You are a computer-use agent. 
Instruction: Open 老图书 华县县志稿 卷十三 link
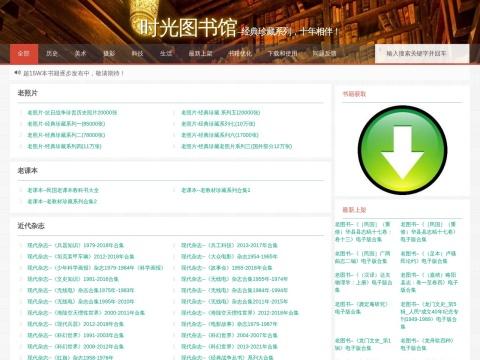tap(363, 232)
